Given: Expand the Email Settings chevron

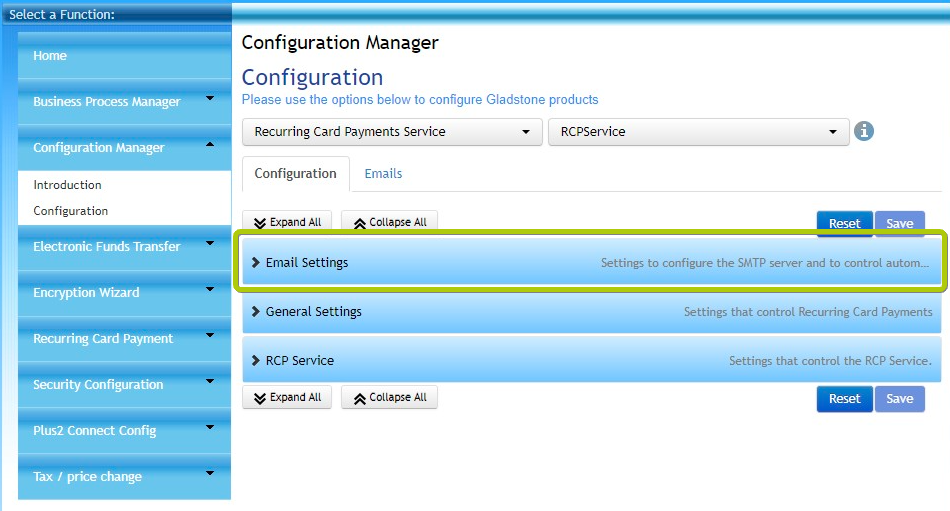Looking at the screenshot, I should pos(256,262).
